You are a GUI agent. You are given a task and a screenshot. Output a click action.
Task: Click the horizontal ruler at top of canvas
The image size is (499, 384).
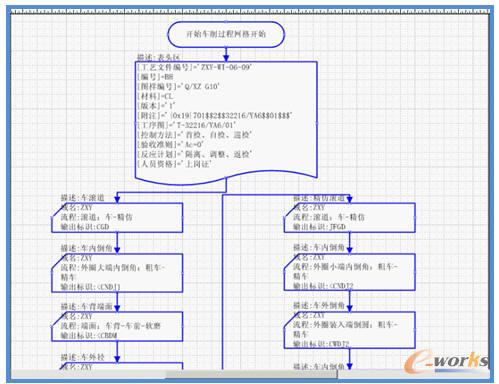coord(250,12)
